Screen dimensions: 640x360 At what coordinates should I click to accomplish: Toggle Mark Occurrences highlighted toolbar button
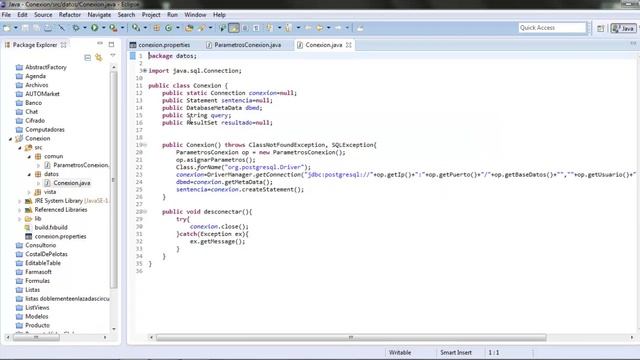click(234, 28)
